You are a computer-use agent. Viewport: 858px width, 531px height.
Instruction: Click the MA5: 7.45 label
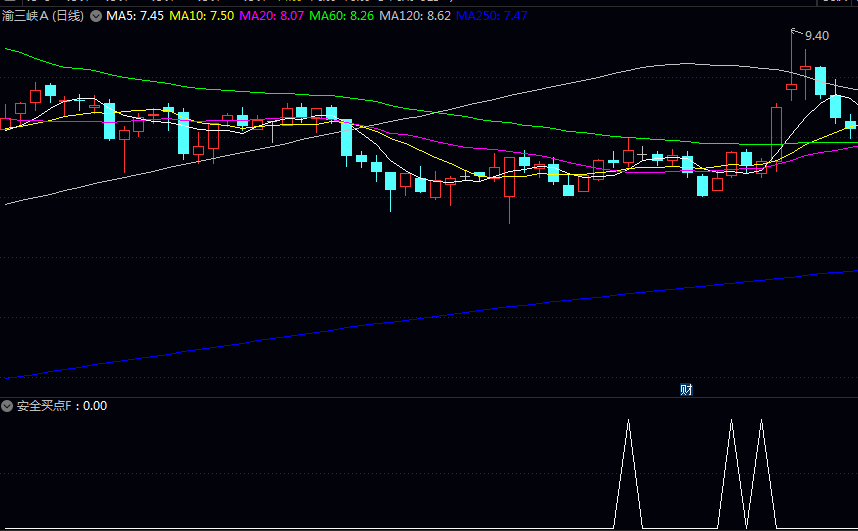pyautogui.click(x=135, y=16)
